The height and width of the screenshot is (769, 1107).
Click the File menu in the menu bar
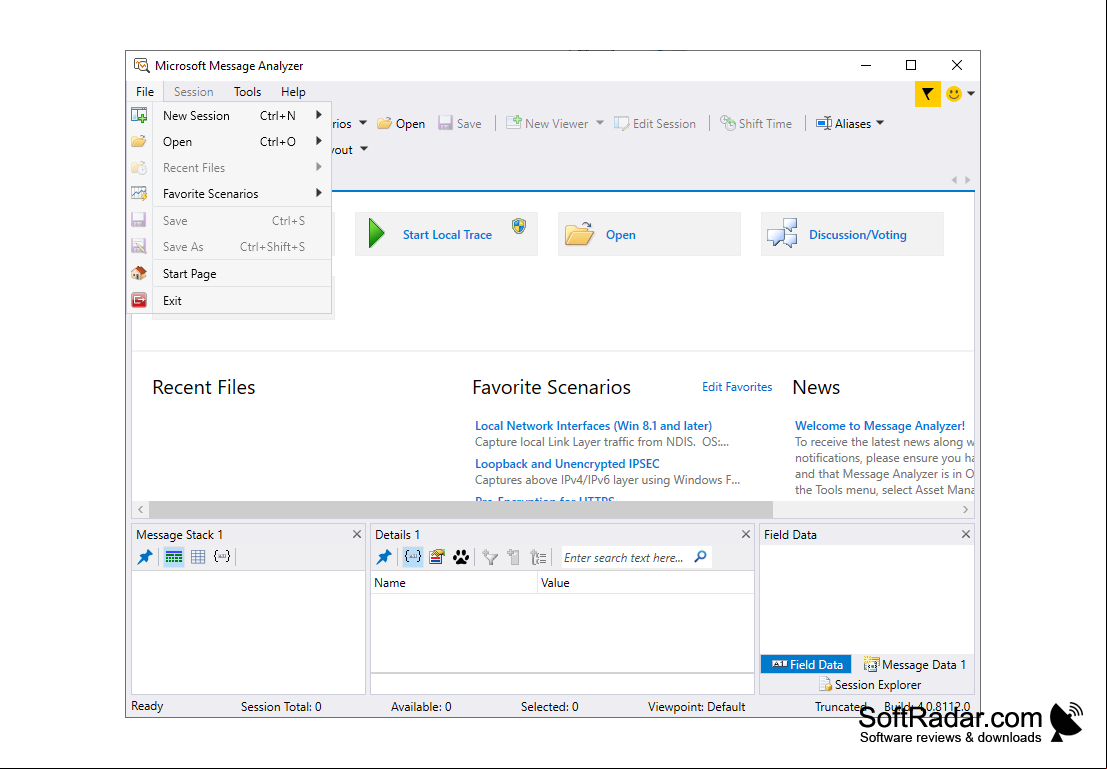145,92
